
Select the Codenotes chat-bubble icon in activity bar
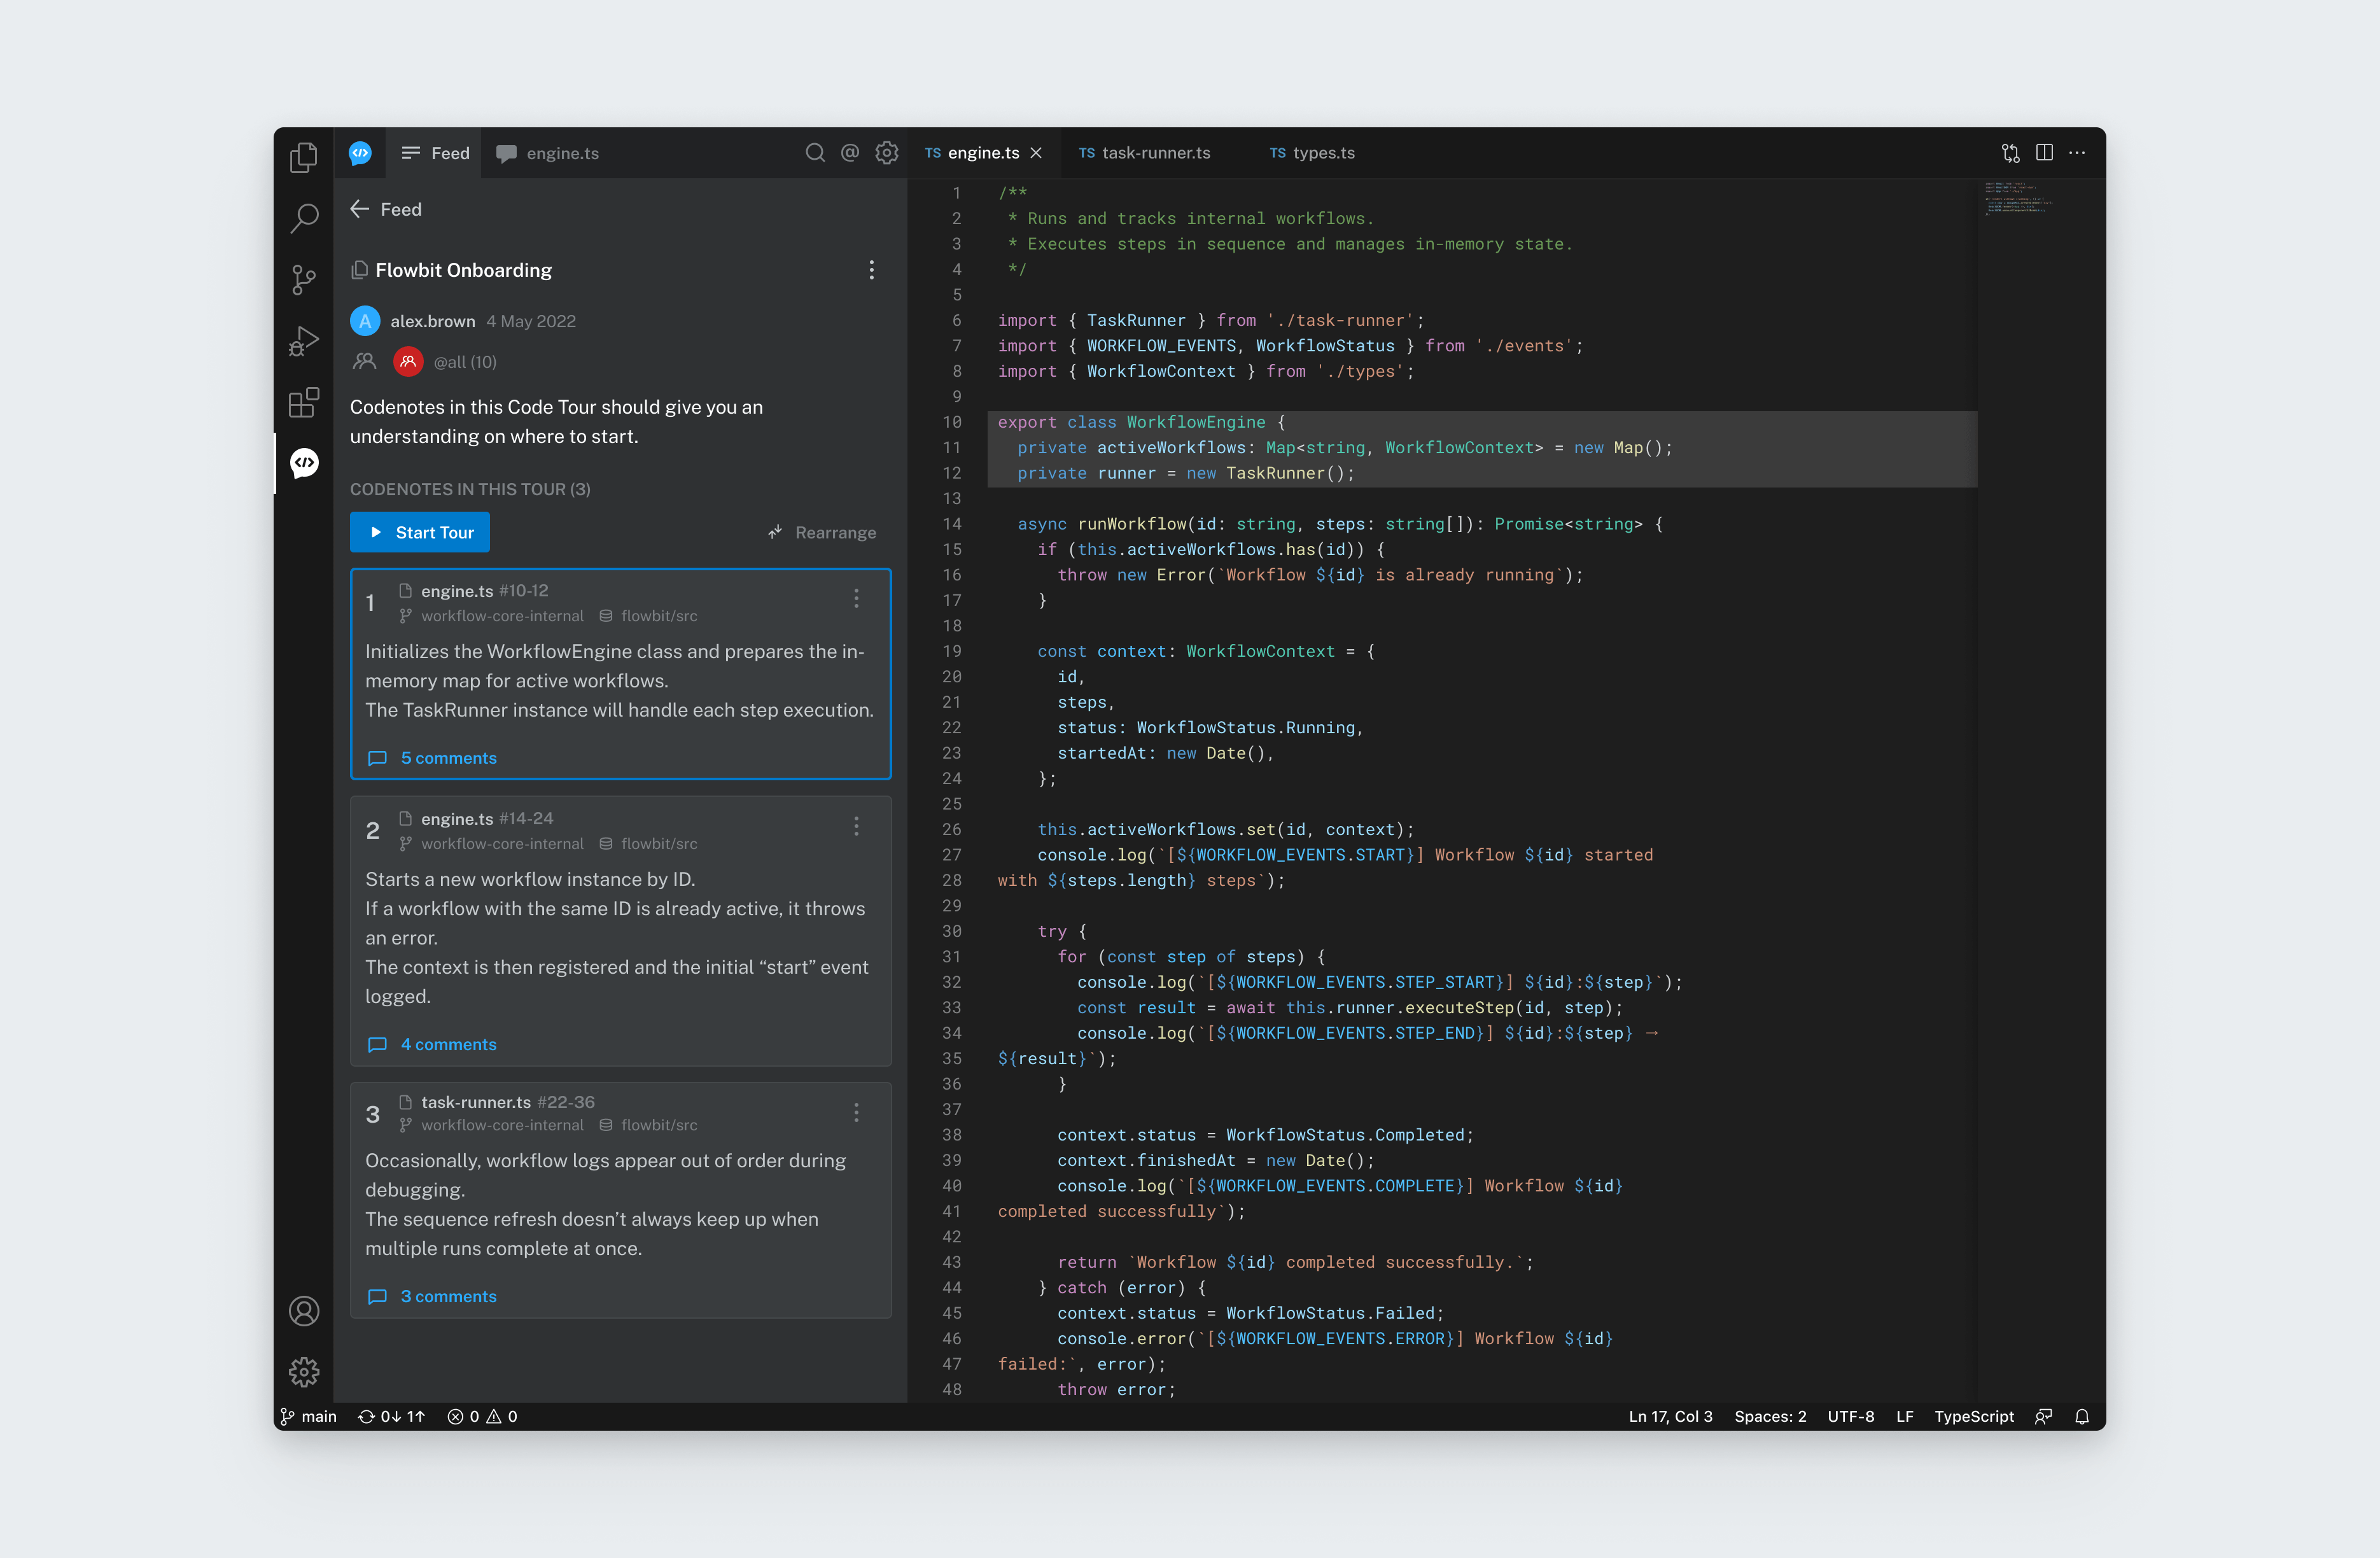pyautogui.click(x=304, y=463)
